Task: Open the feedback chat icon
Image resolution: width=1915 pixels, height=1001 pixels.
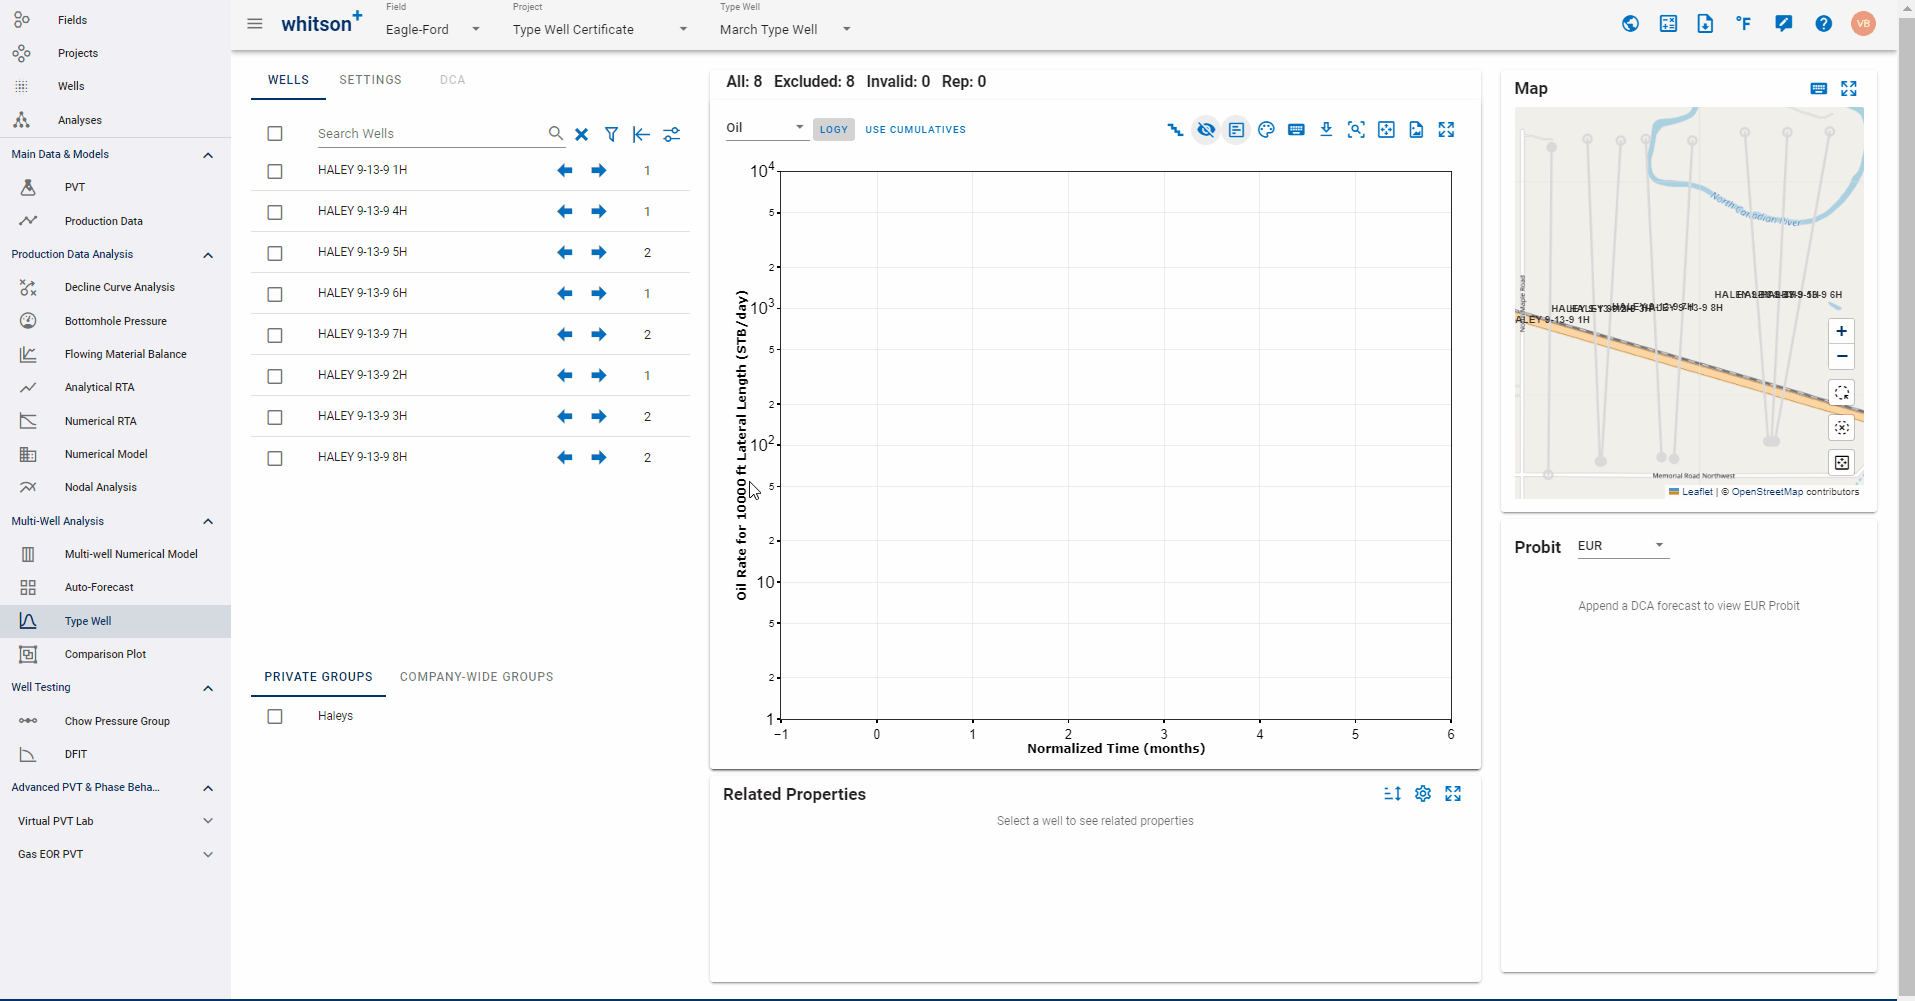Action: click(x=1783, y=24)
